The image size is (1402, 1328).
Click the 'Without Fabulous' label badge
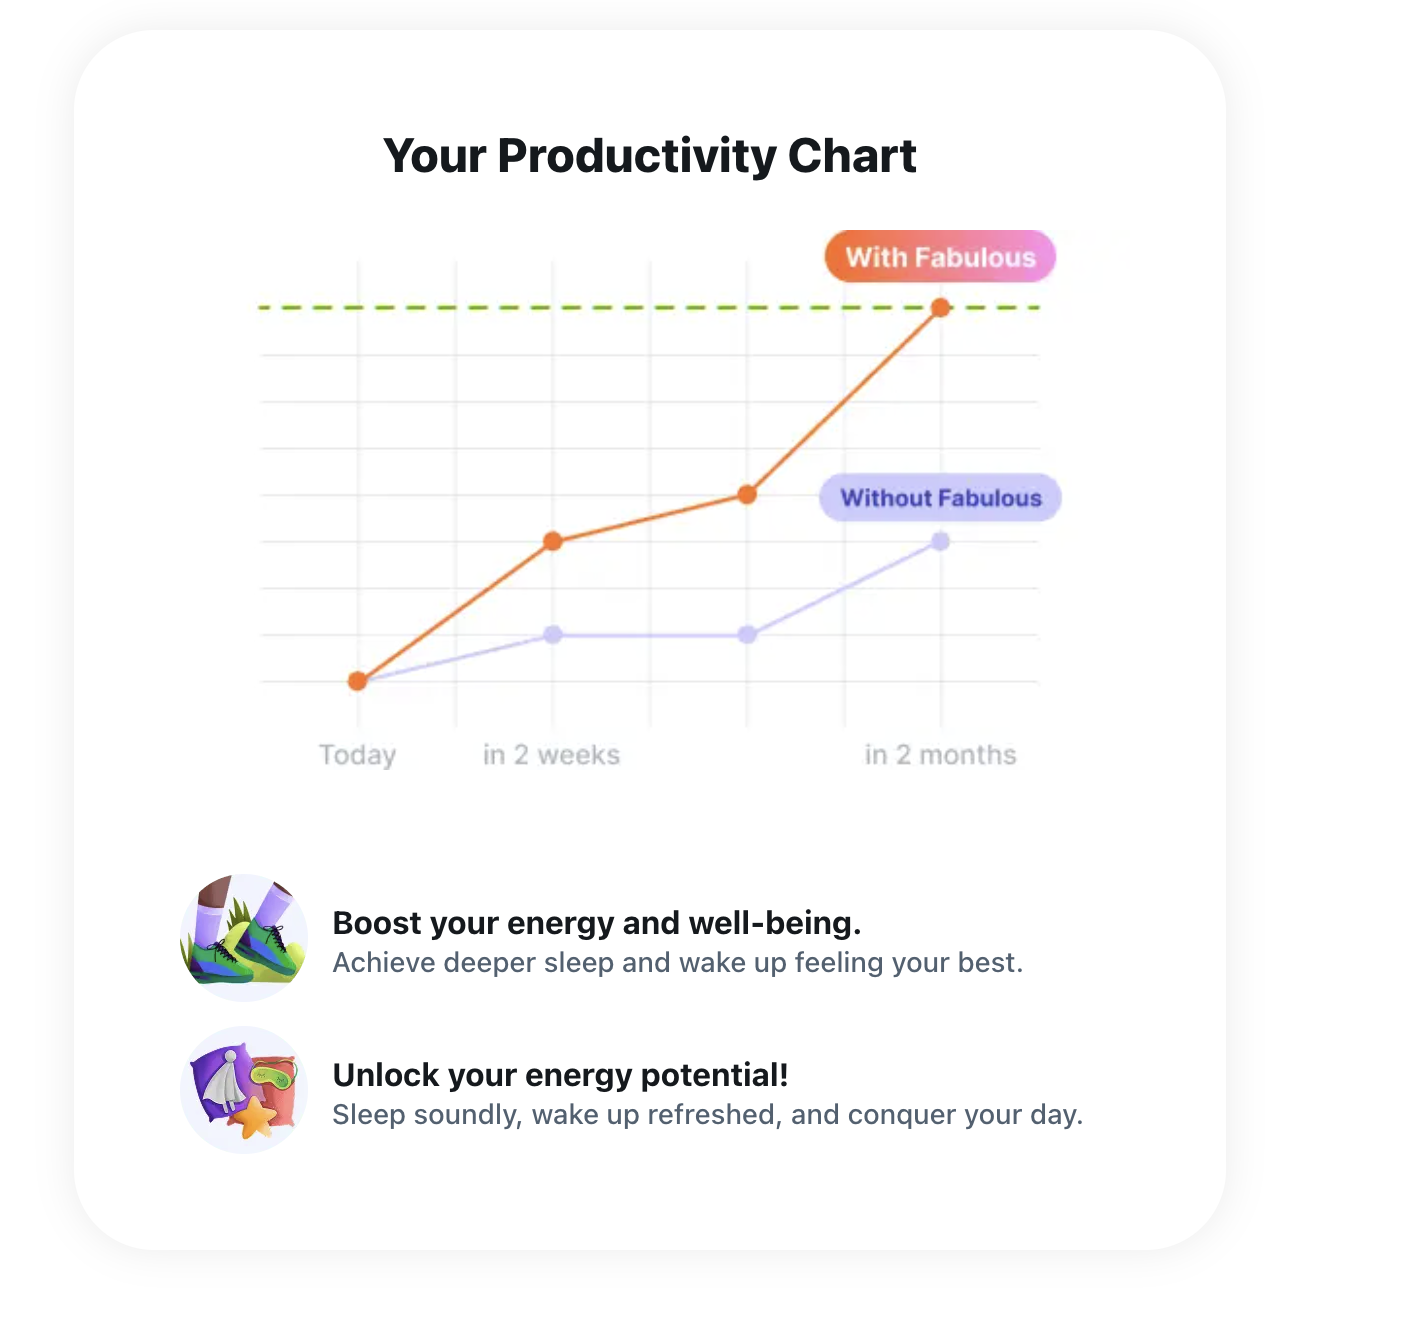(x=940, y=498)
